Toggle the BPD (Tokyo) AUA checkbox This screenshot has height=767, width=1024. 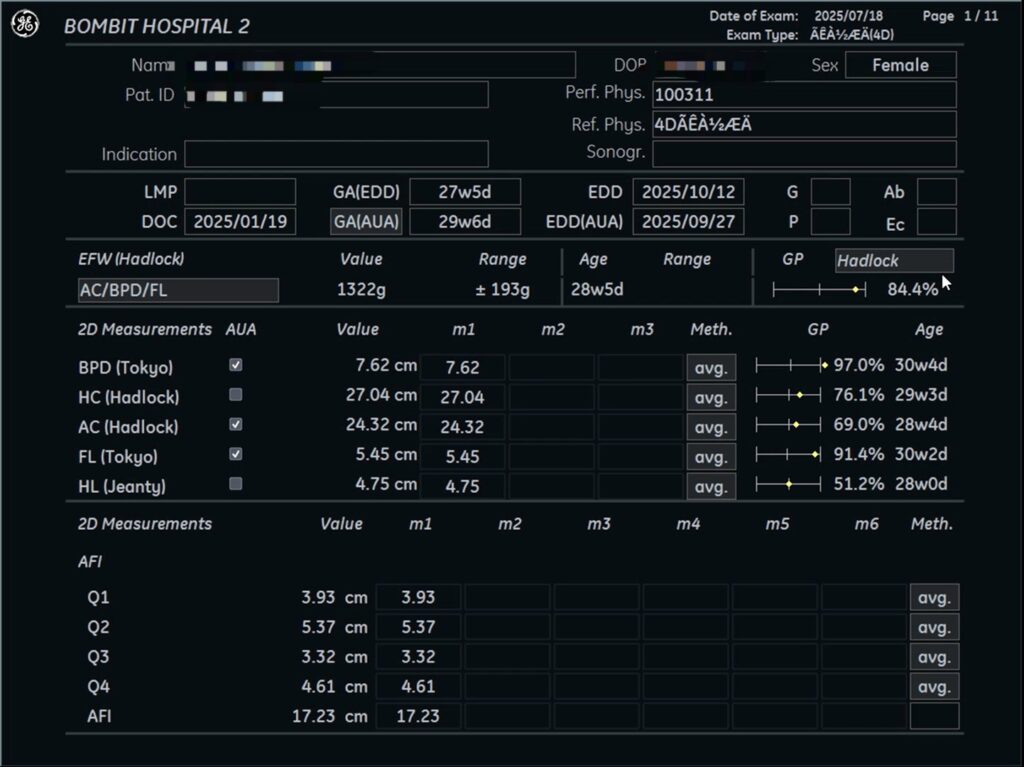[x=236, y=366]
